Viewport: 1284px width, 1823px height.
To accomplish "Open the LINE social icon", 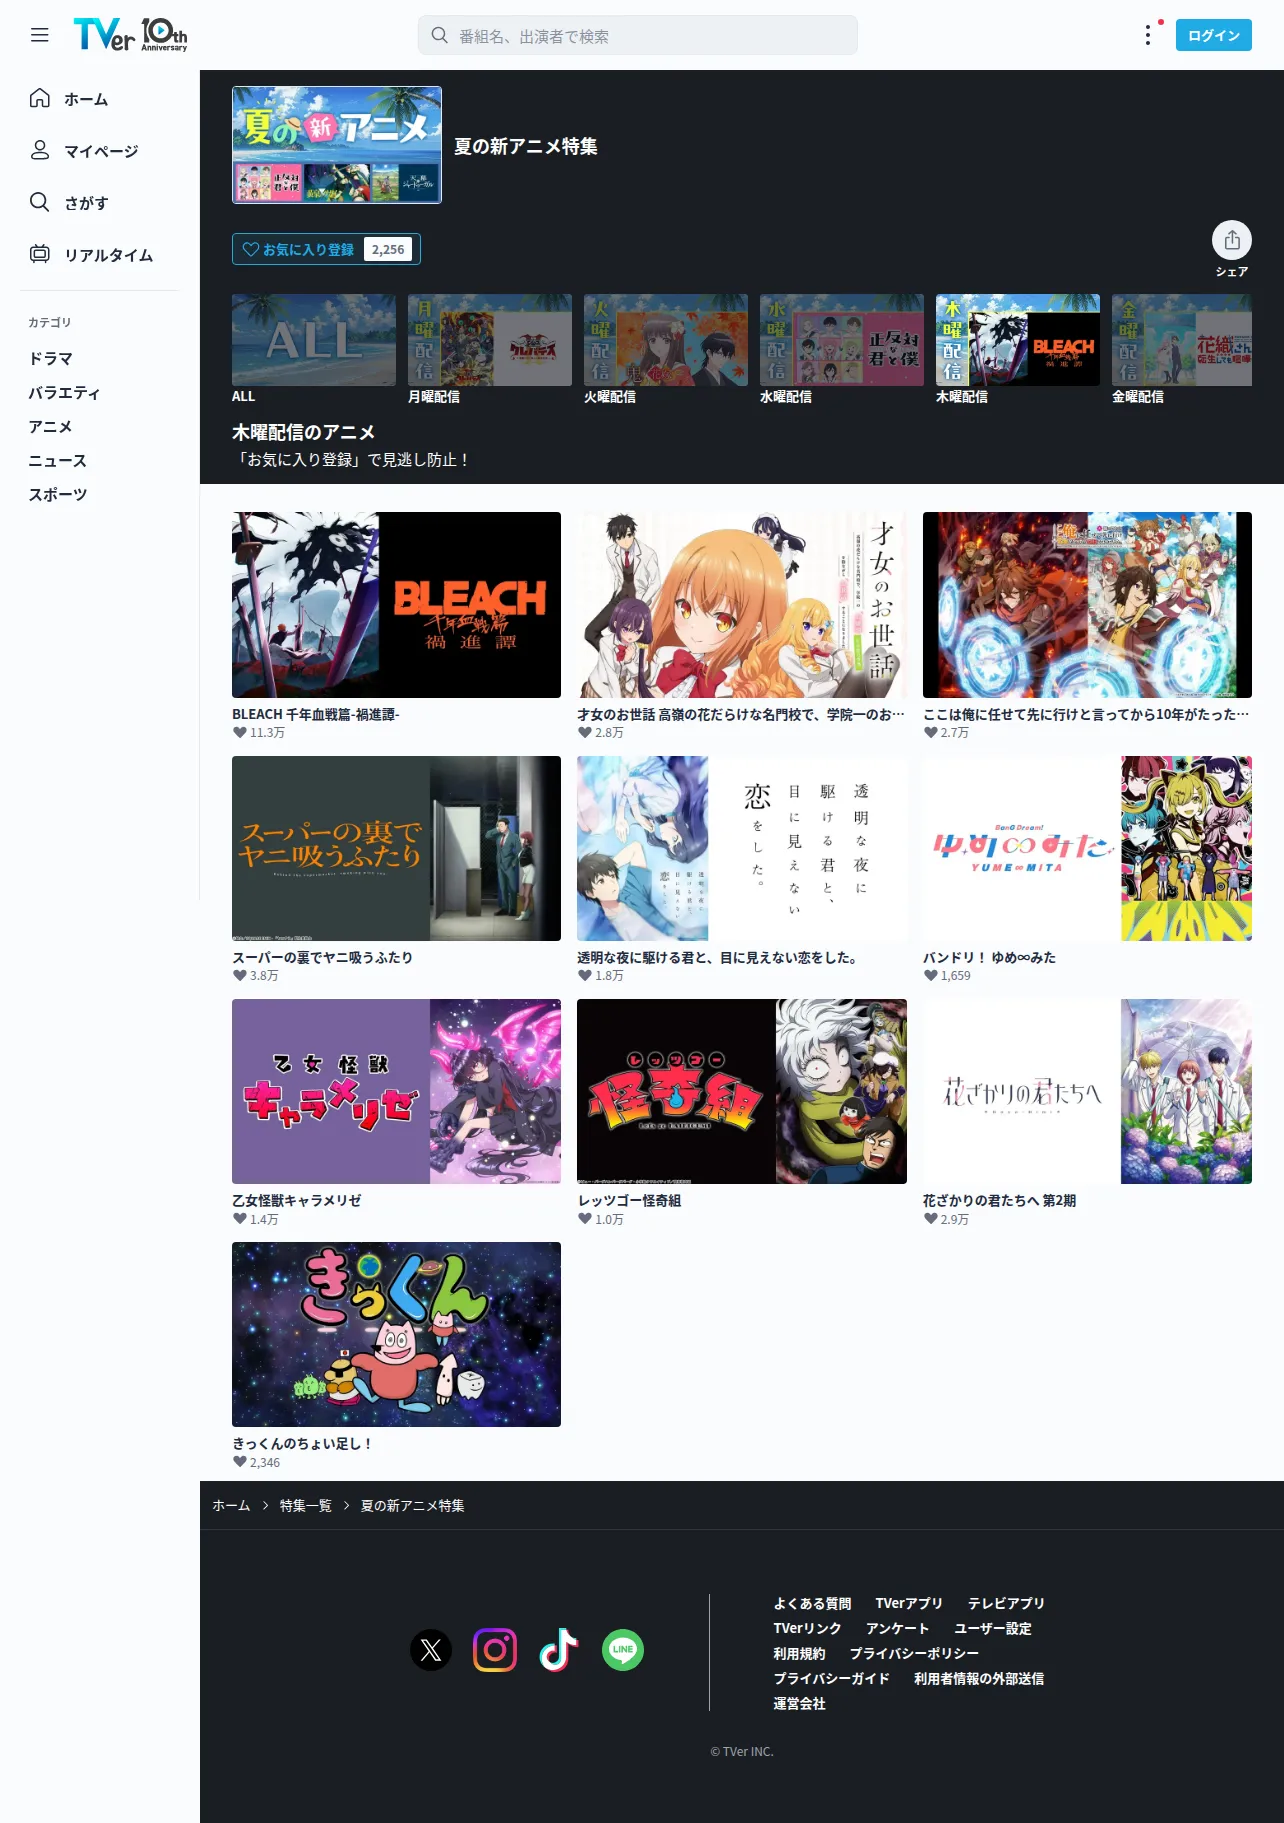I will point(623,1650).
